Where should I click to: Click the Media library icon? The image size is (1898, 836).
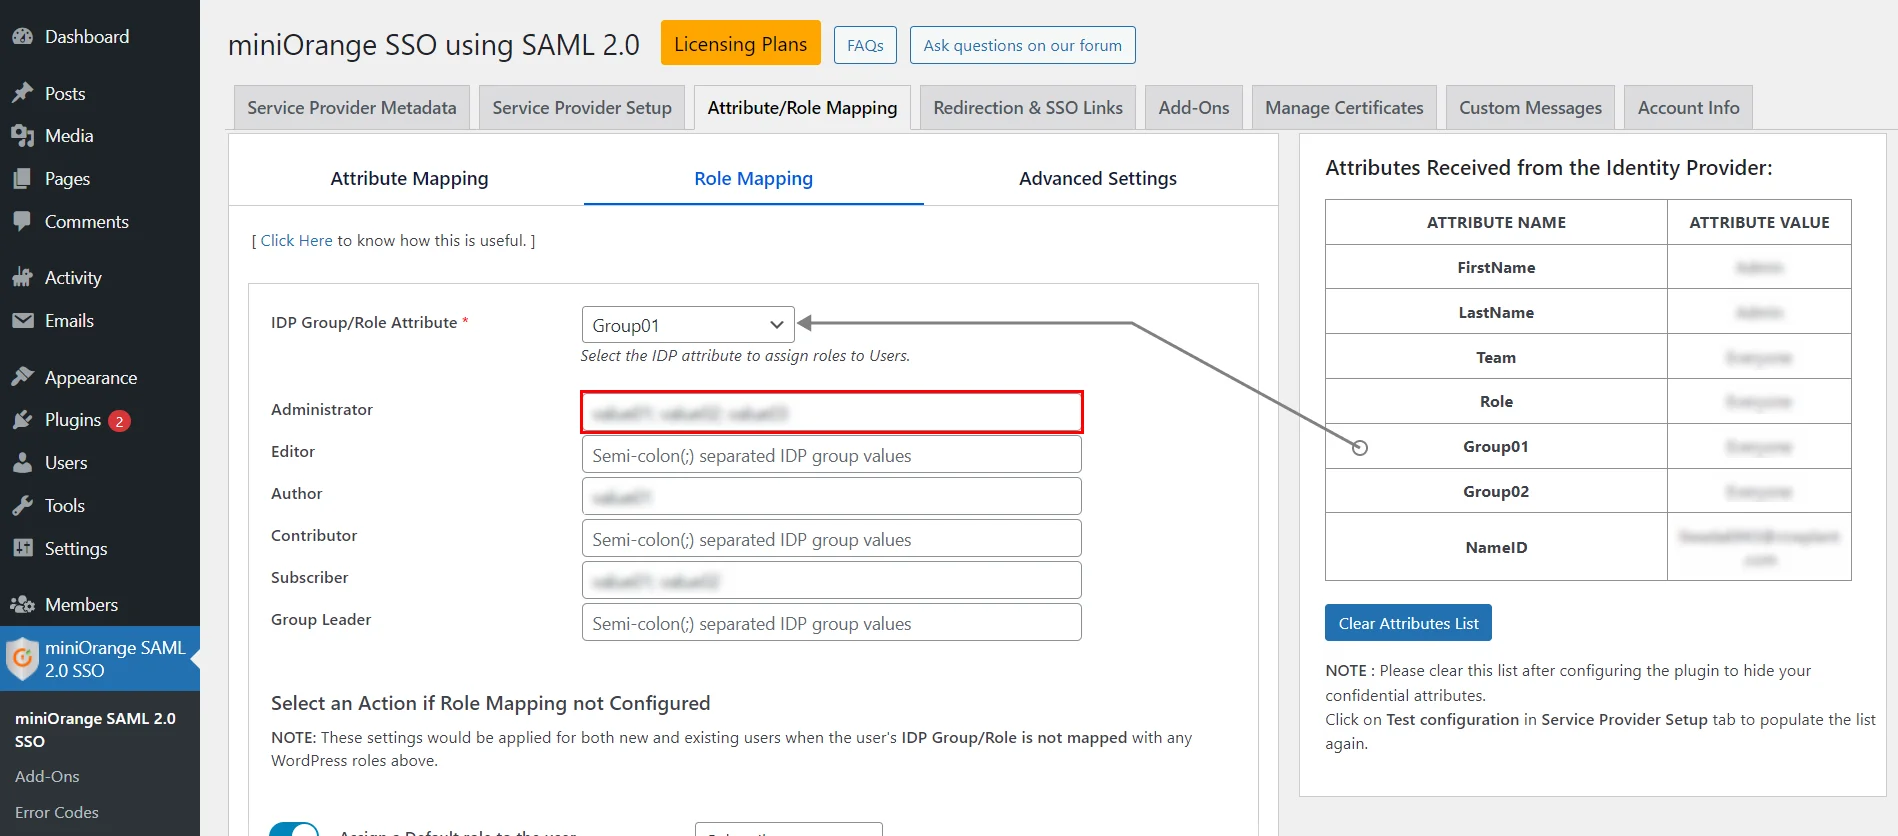click(x=22, y=135)
